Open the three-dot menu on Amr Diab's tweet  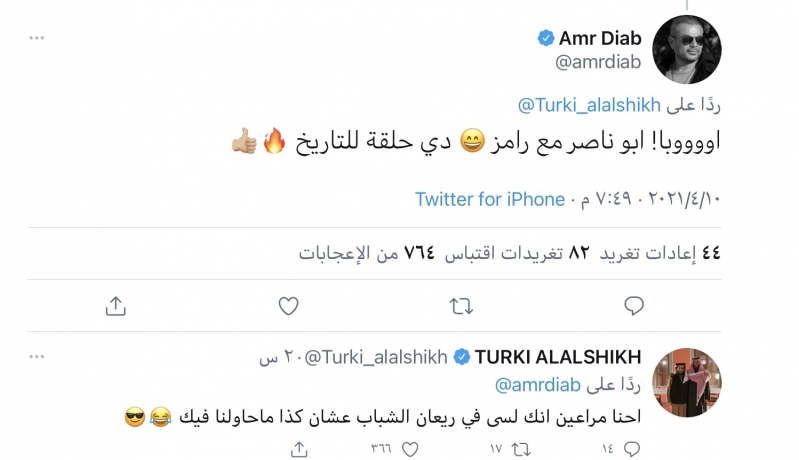coord(37,37)
